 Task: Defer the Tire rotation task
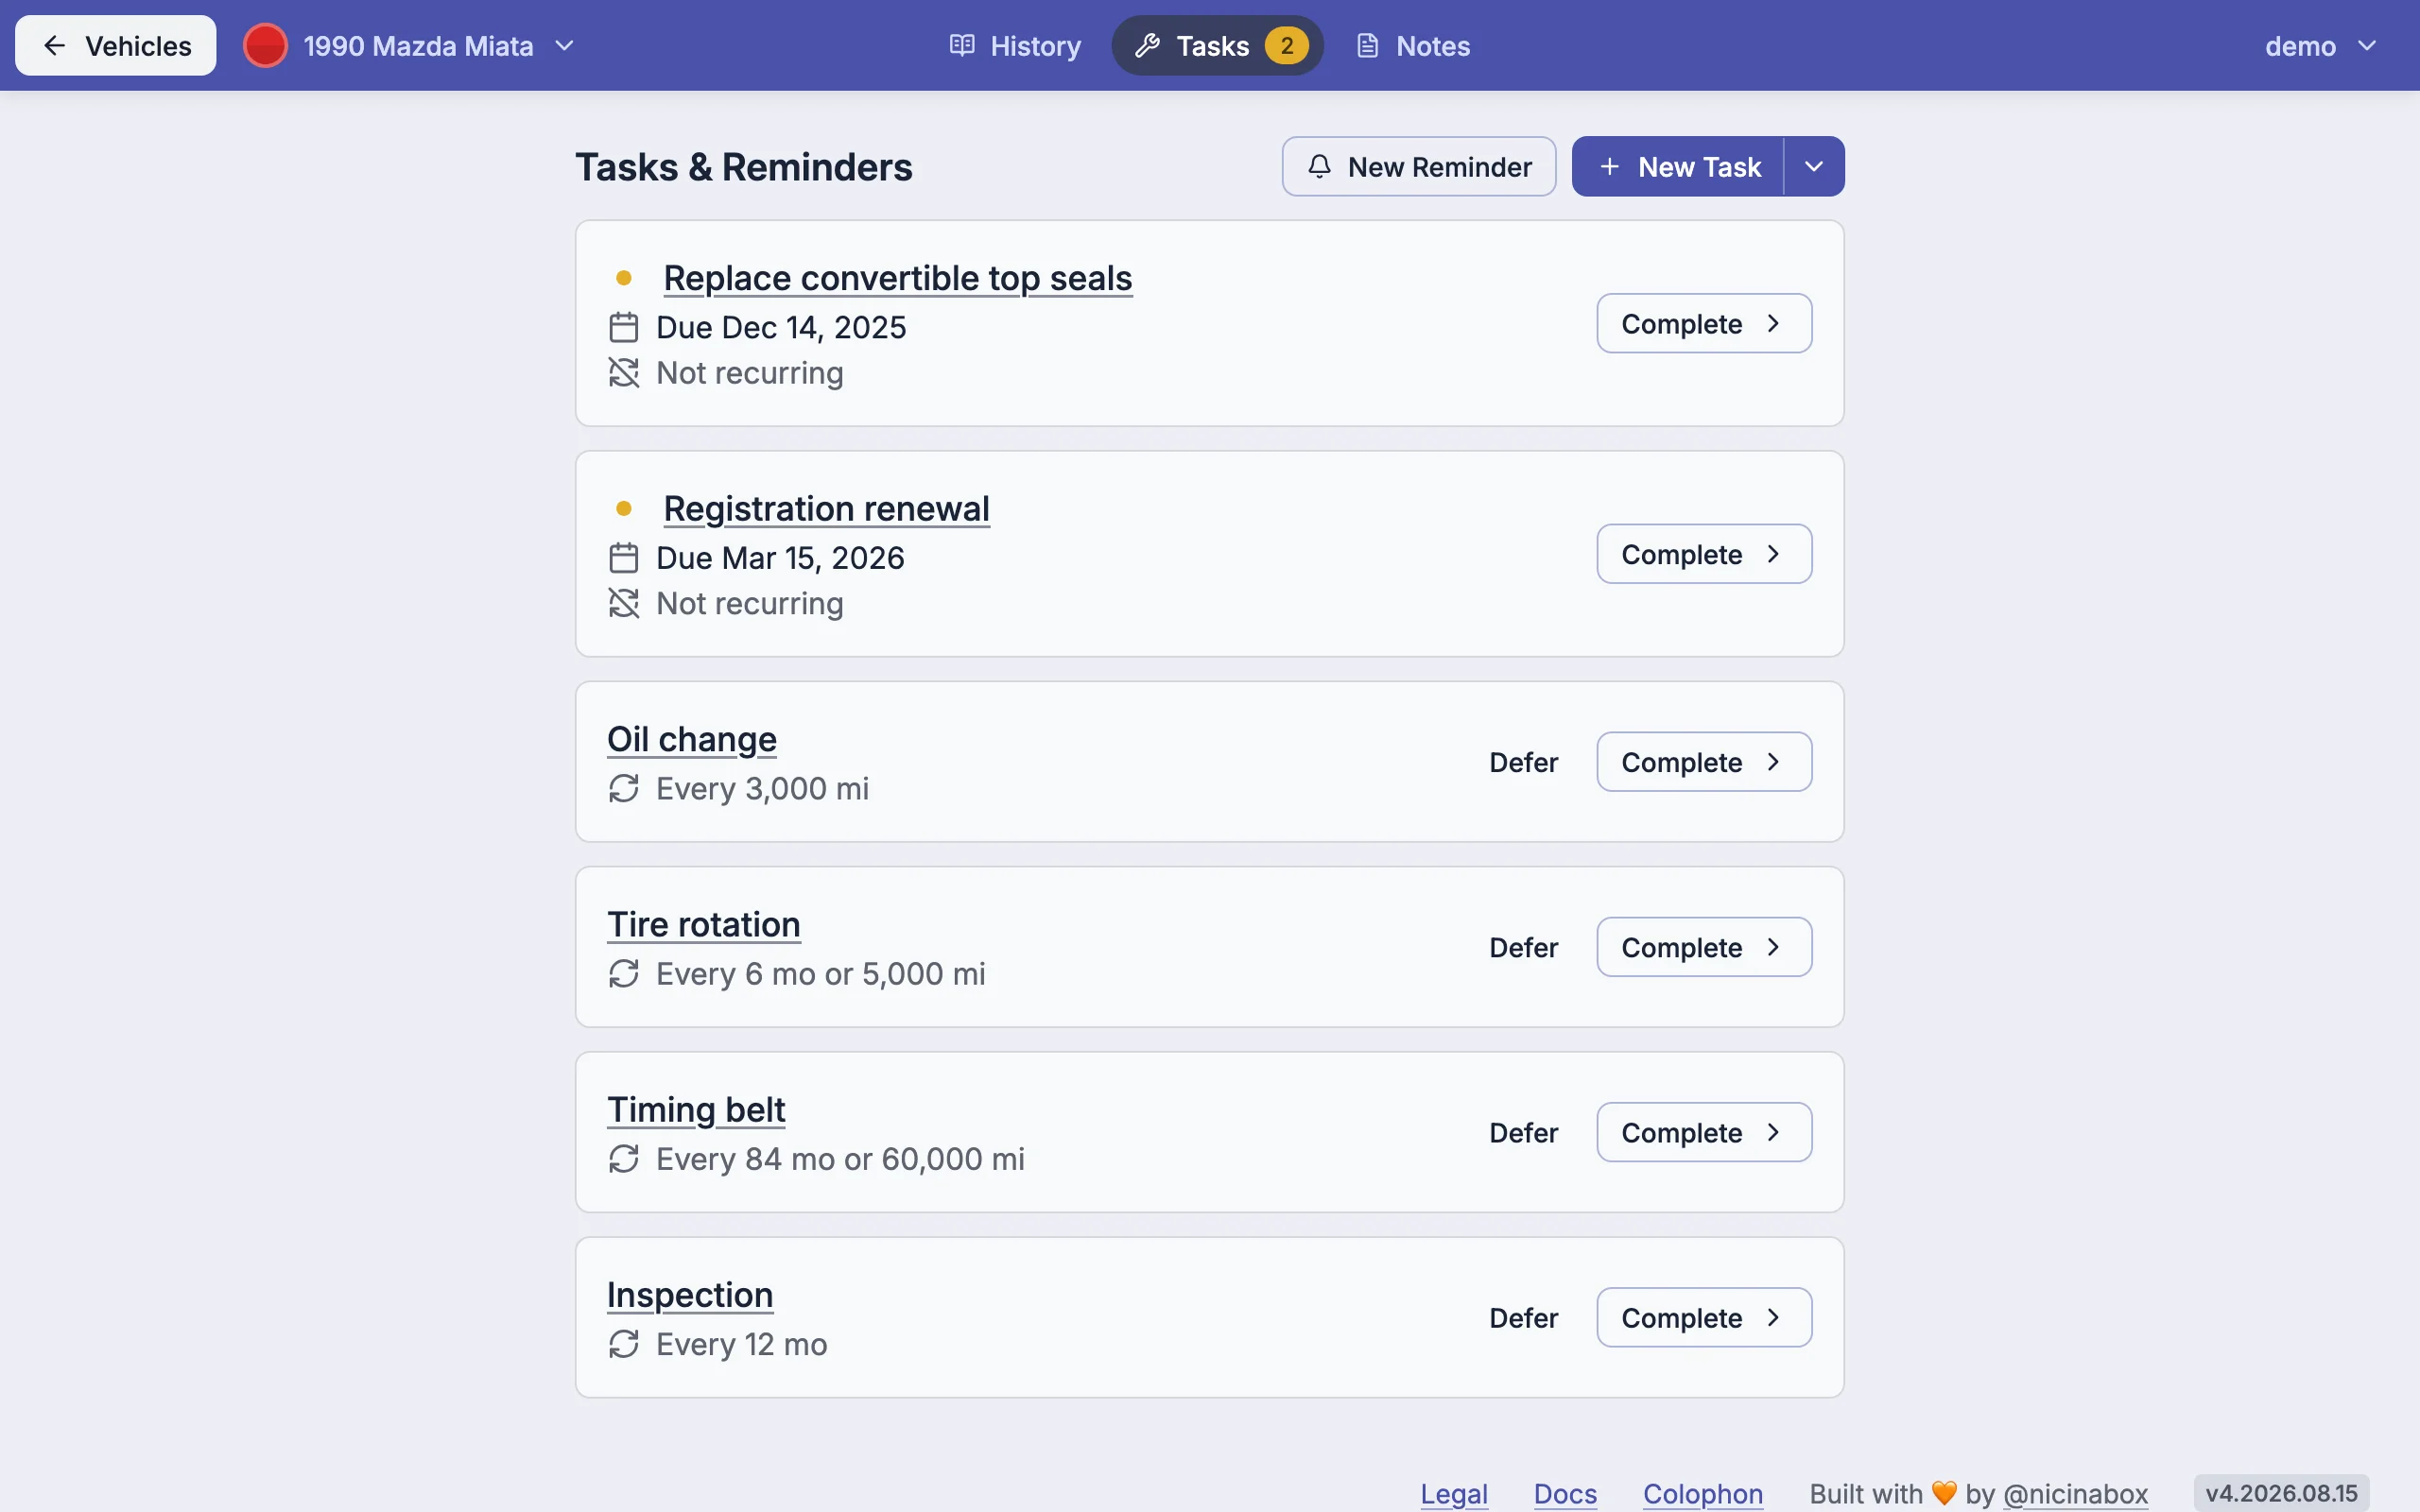[1523, 947]
